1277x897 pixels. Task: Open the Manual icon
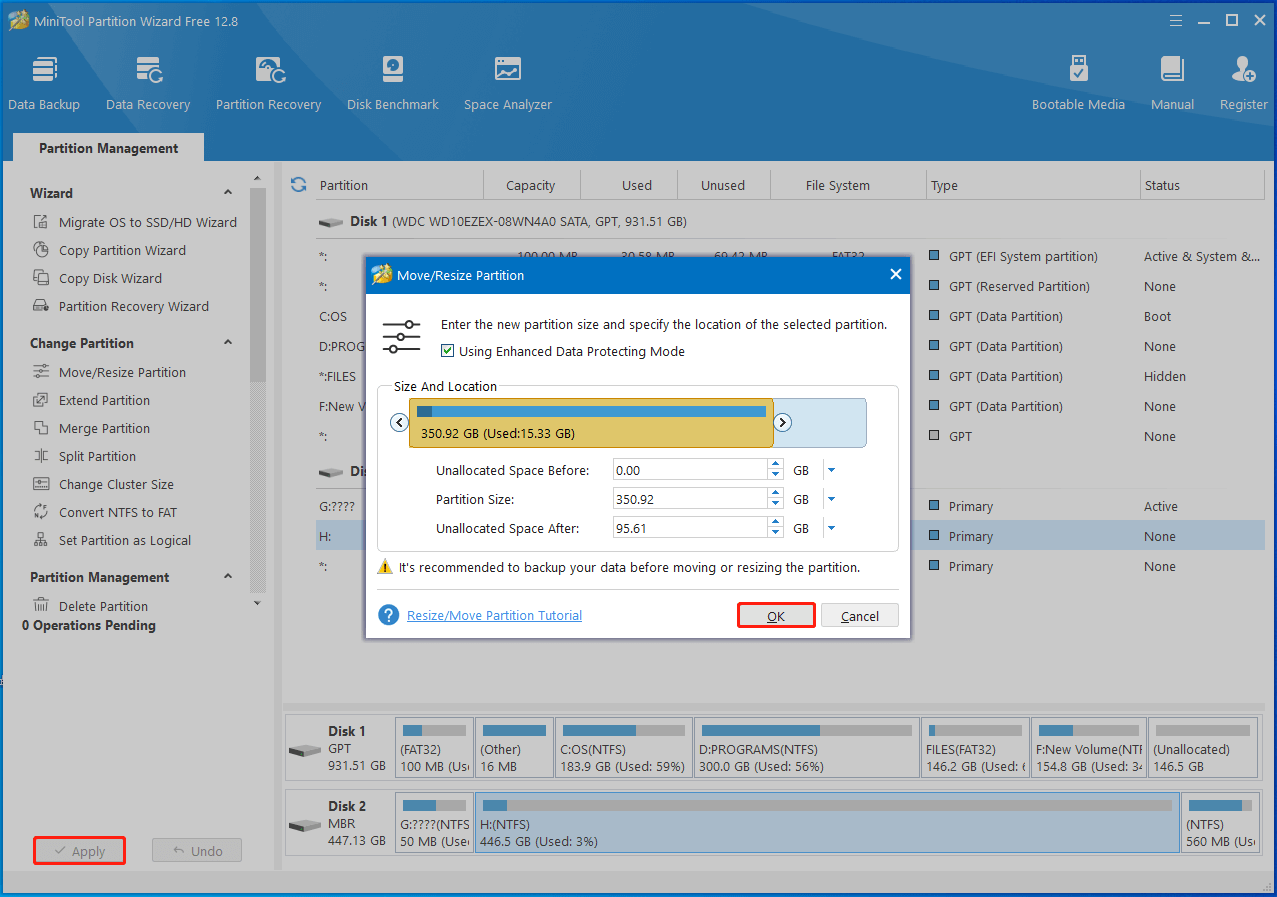1172,82
